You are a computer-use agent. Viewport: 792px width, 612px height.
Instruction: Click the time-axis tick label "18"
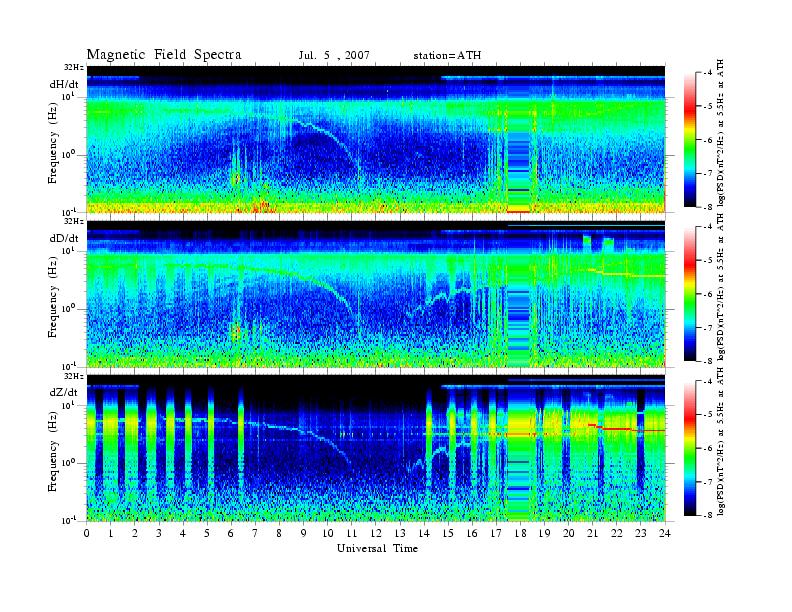[x=520, y=533]
